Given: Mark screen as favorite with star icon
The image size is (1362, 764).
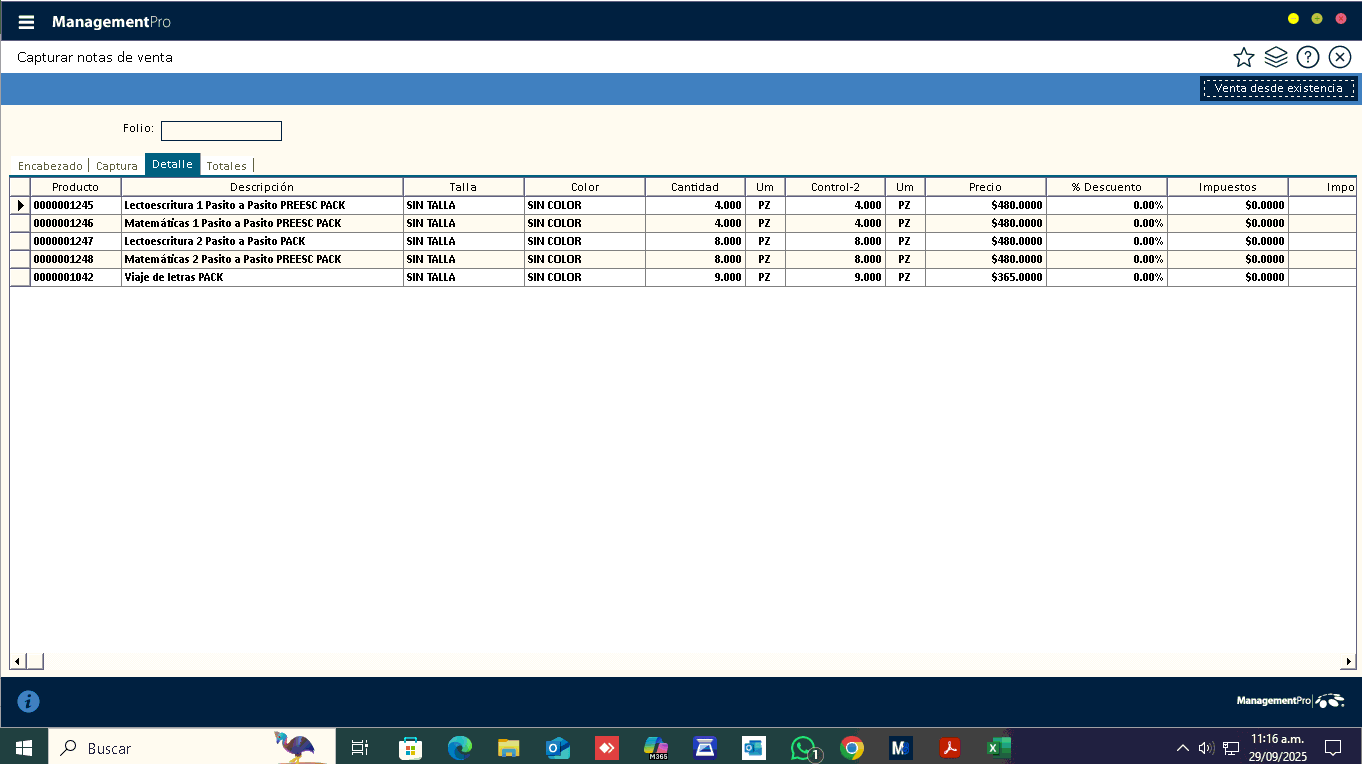Looking at the screenshot, I should pos(1243,57).
